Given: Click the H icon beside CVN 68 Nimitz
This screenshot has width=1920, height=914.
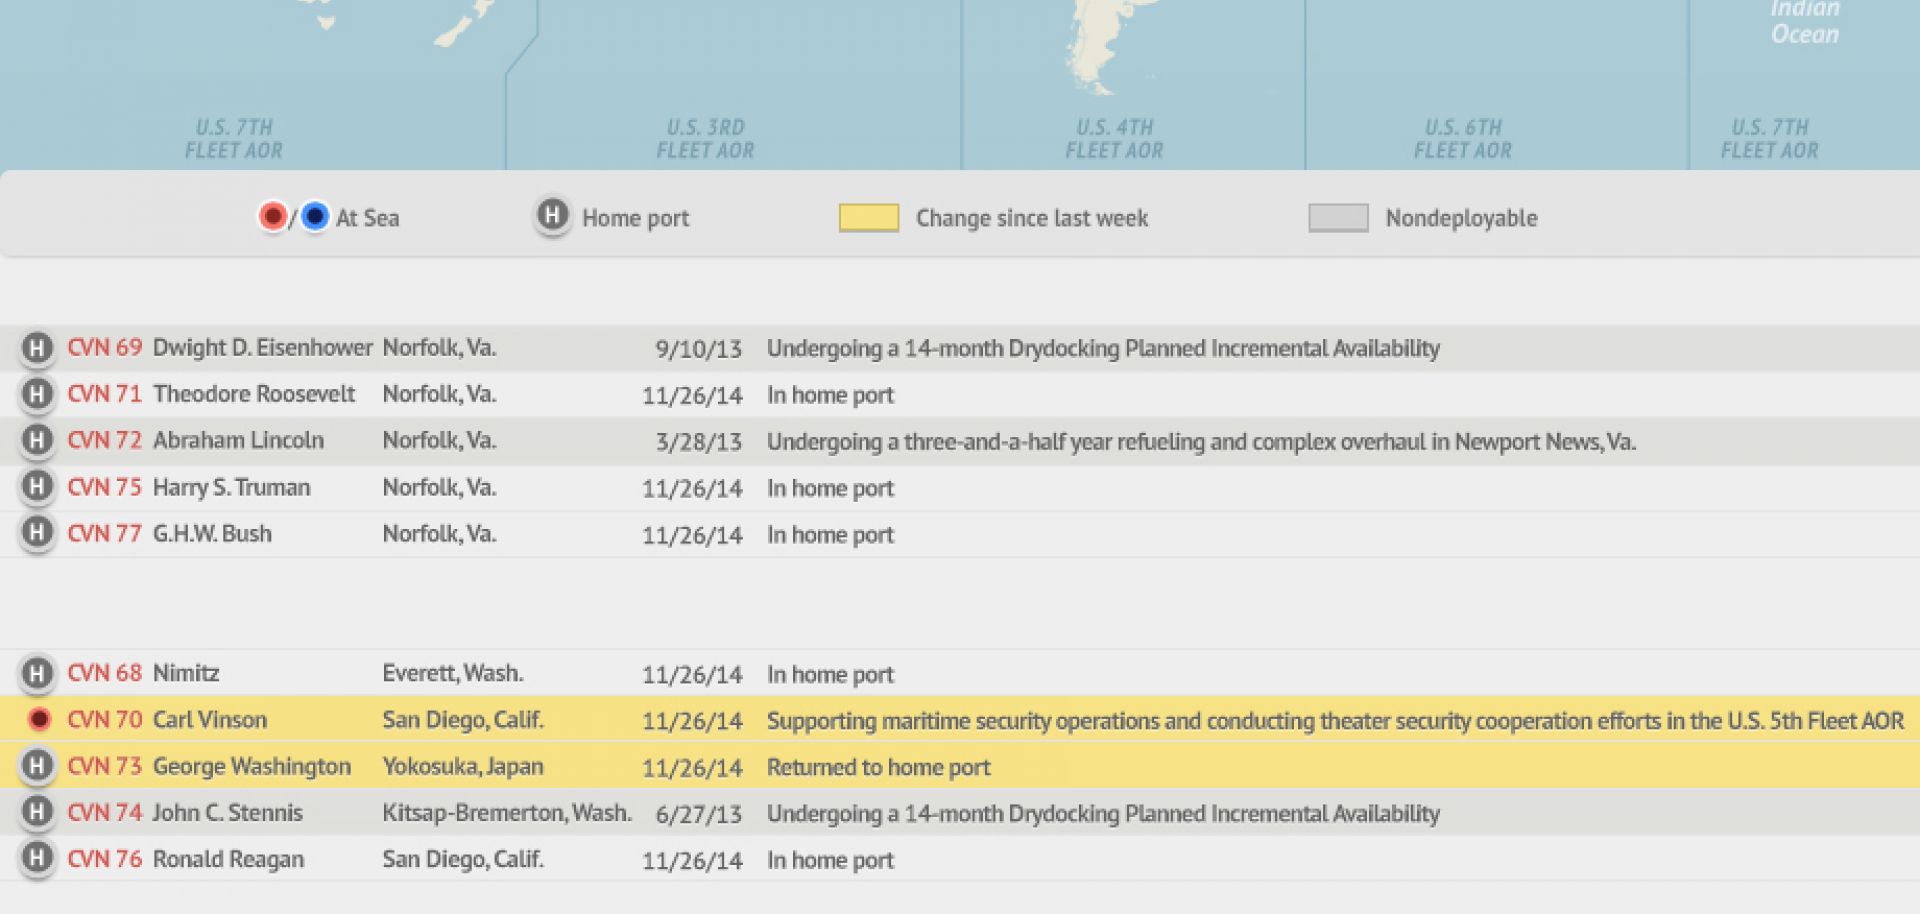Looking at the screenshot, I should pyautogui.click(x=37, y=673).
